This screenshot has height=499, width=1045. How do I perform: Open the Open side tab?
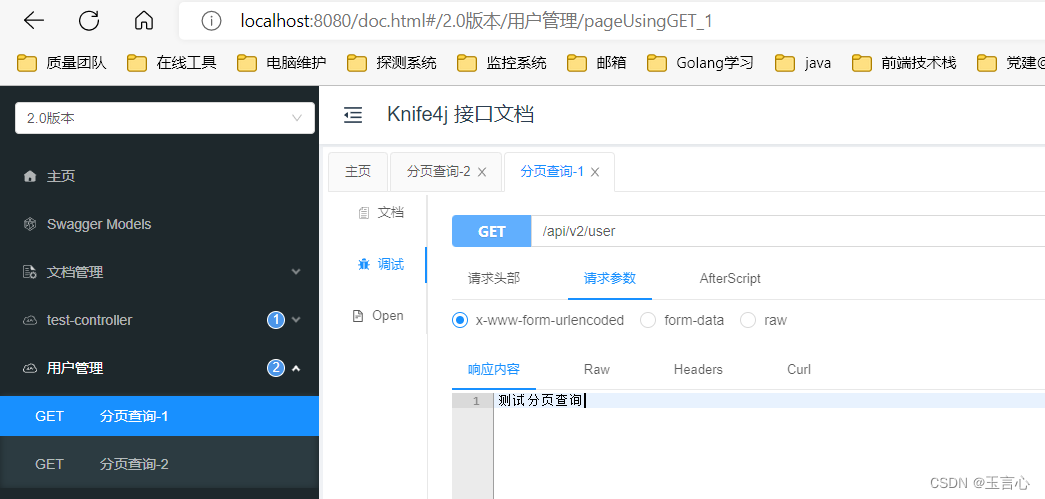(378, 316)
